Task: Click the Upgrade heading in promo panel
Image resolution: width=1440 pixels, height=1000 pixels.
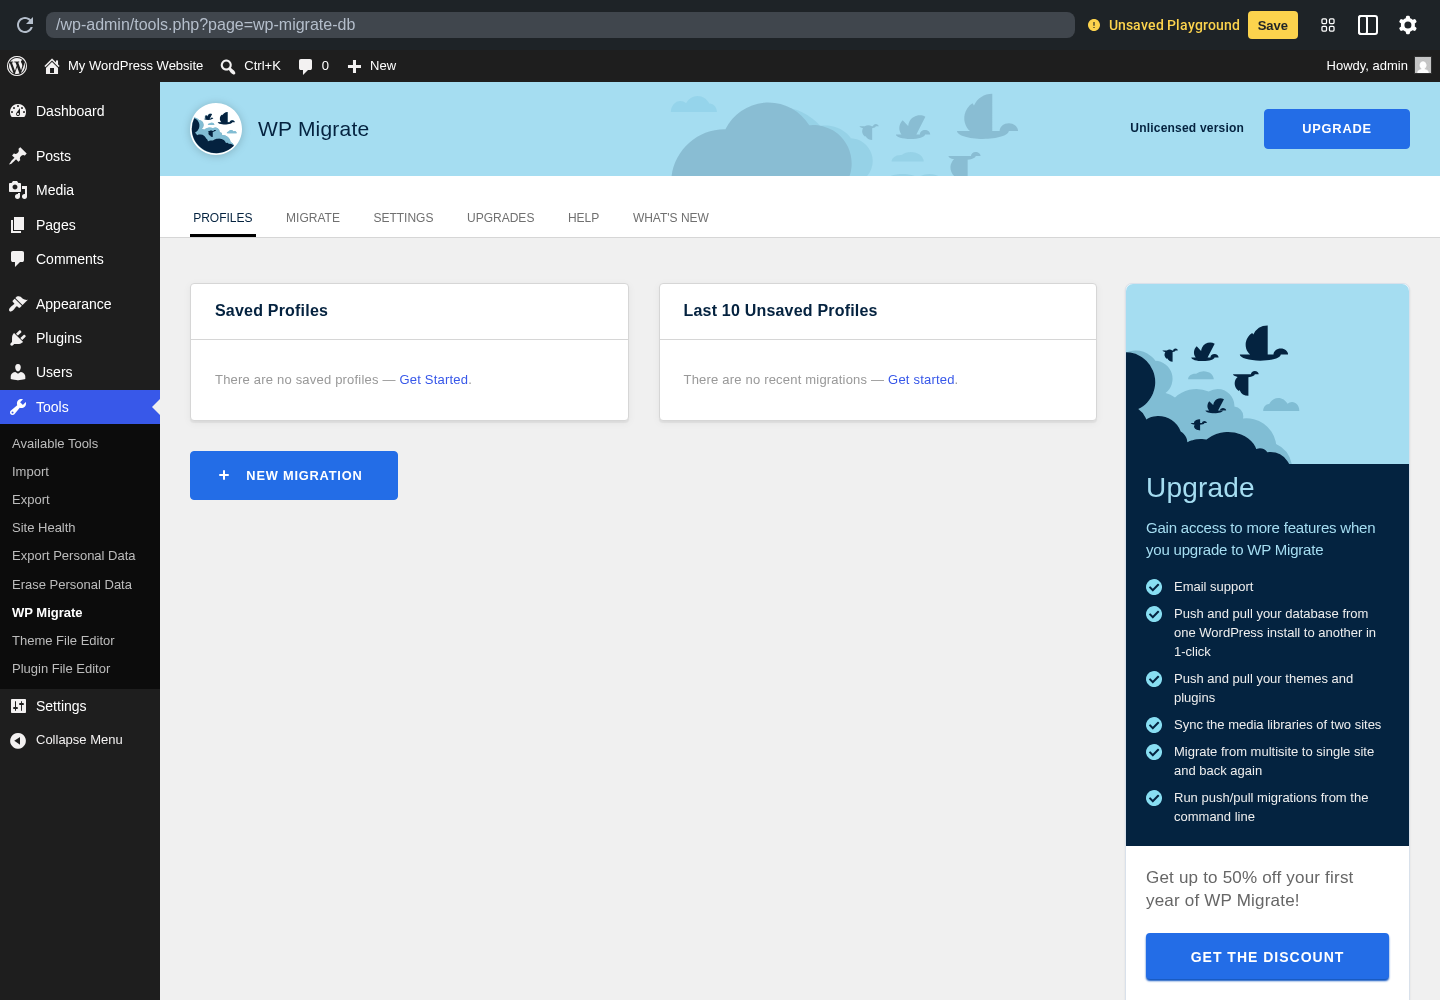Action: [x=1200, y=488]
